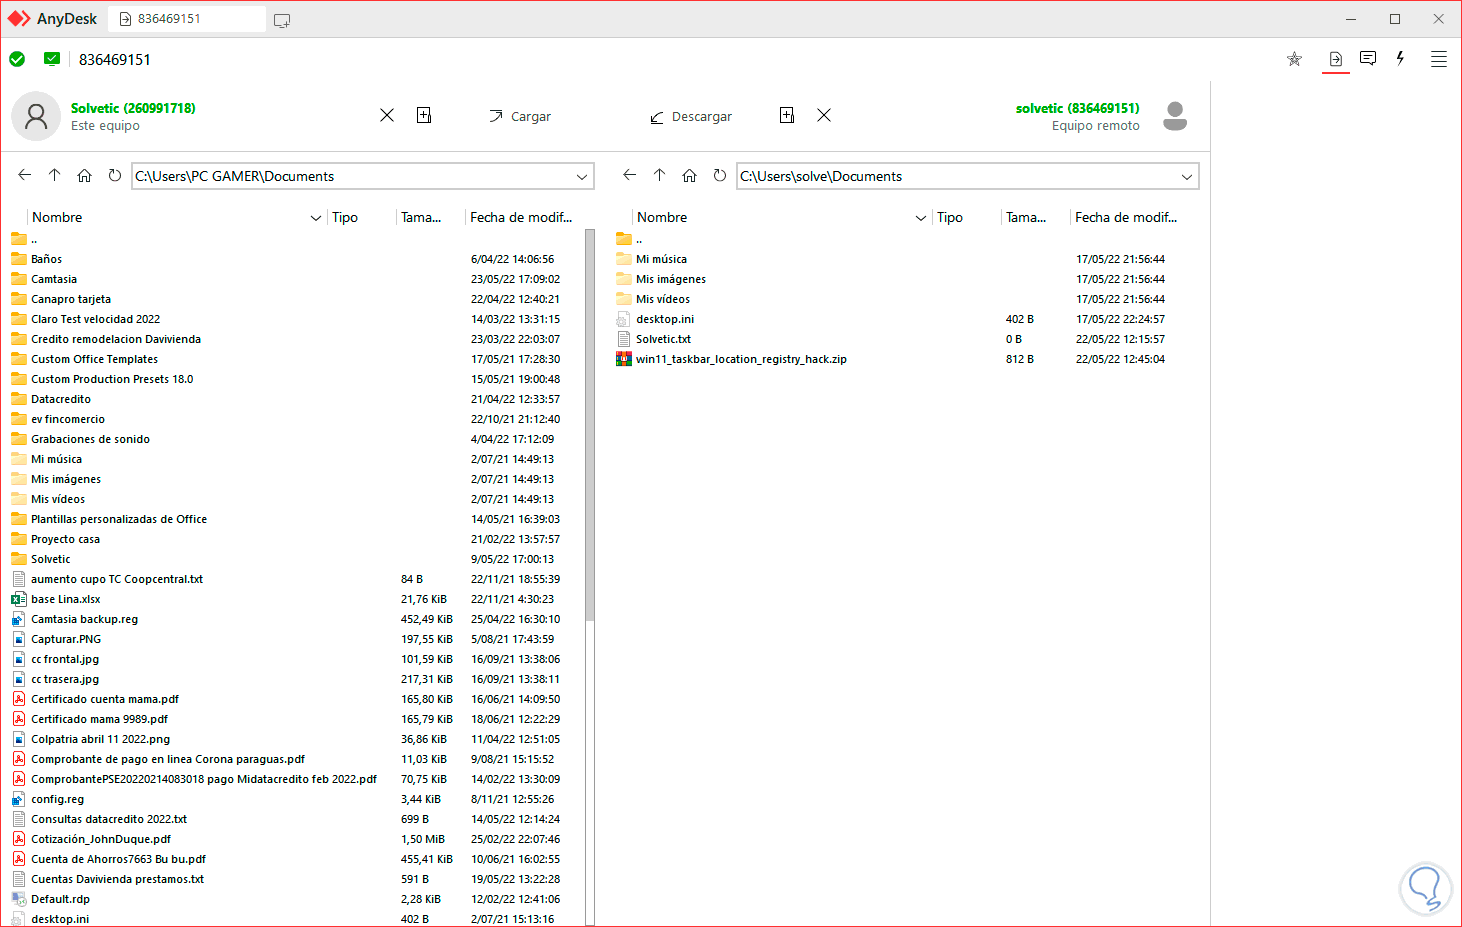Select the Camtasia folder in the local pane
The width and height of the screenshot is (1462, 927).
54,279
